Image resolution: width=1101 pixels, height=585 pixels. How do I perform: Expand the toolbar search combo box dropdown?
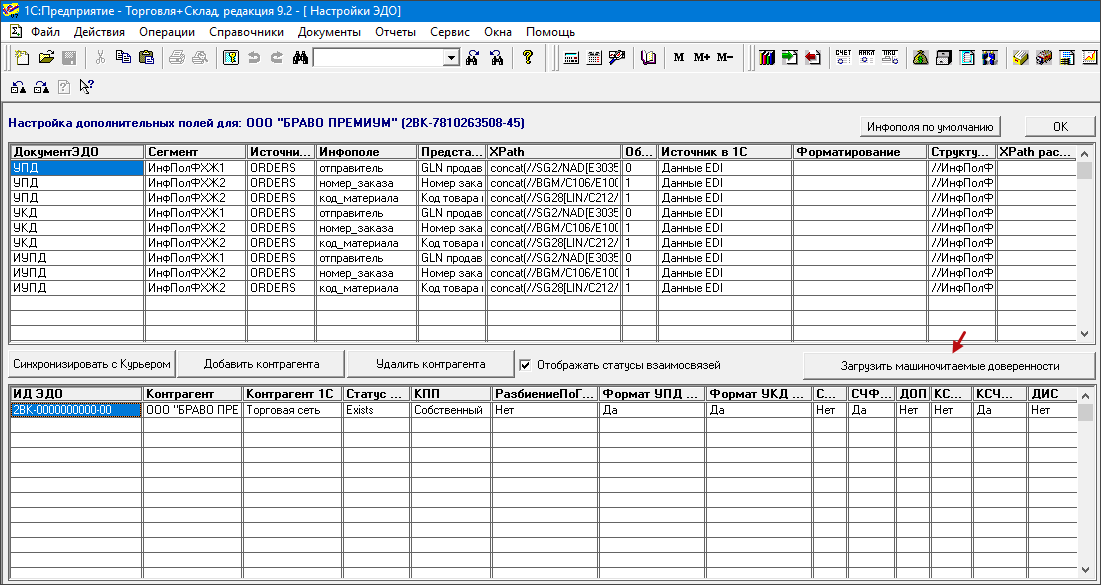pos(451,58)
